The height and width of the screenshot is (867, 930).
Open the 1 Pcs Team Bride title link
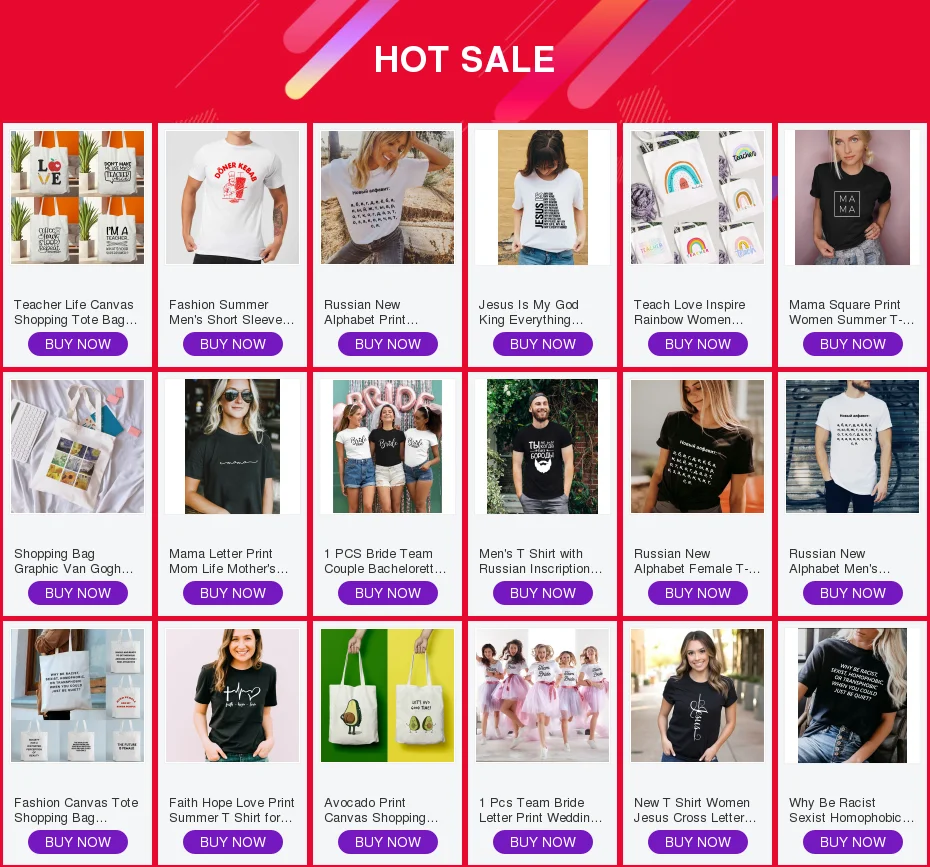540,810
